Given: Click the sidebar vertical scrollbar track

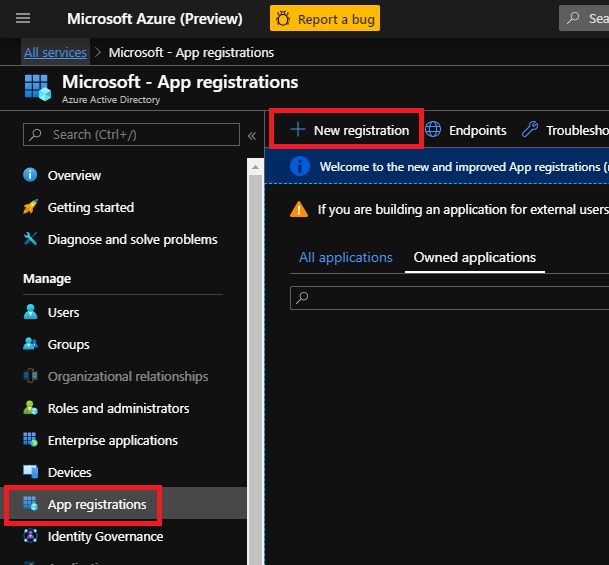Looking at the screenshot, I should click(x=255, y=369).
